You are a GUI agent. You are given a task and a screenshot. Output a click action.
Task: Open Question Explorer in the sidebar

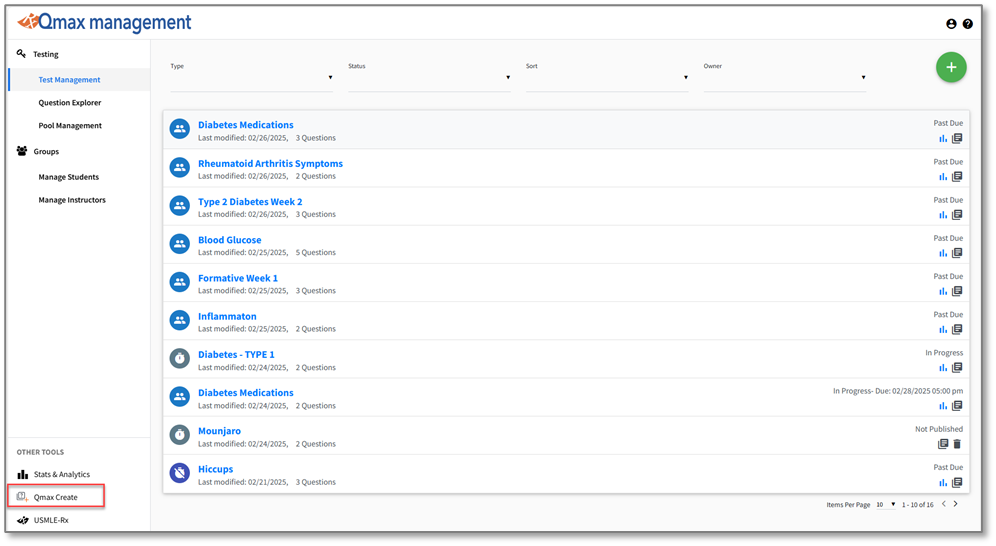(x=70, y=102)
